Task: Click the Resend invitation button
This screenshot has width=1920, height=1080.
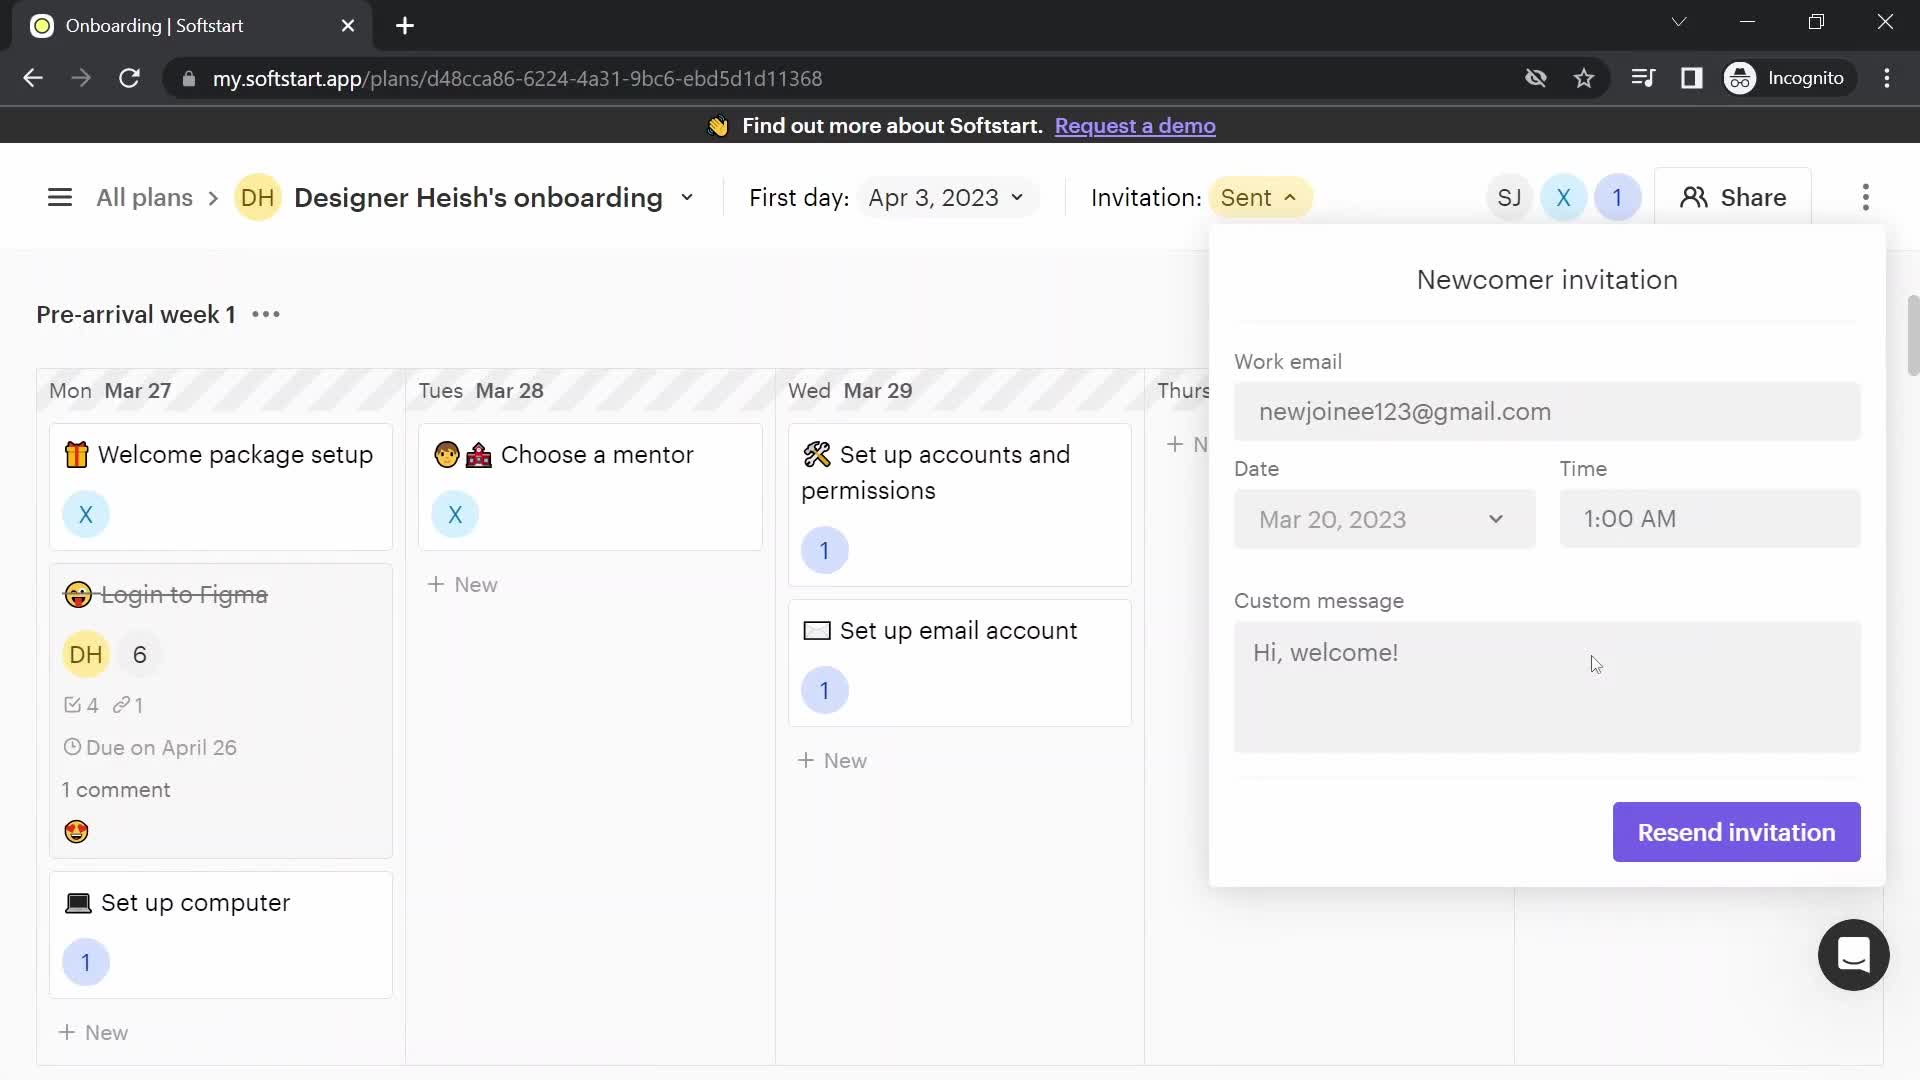Action: coord(1737,832)
